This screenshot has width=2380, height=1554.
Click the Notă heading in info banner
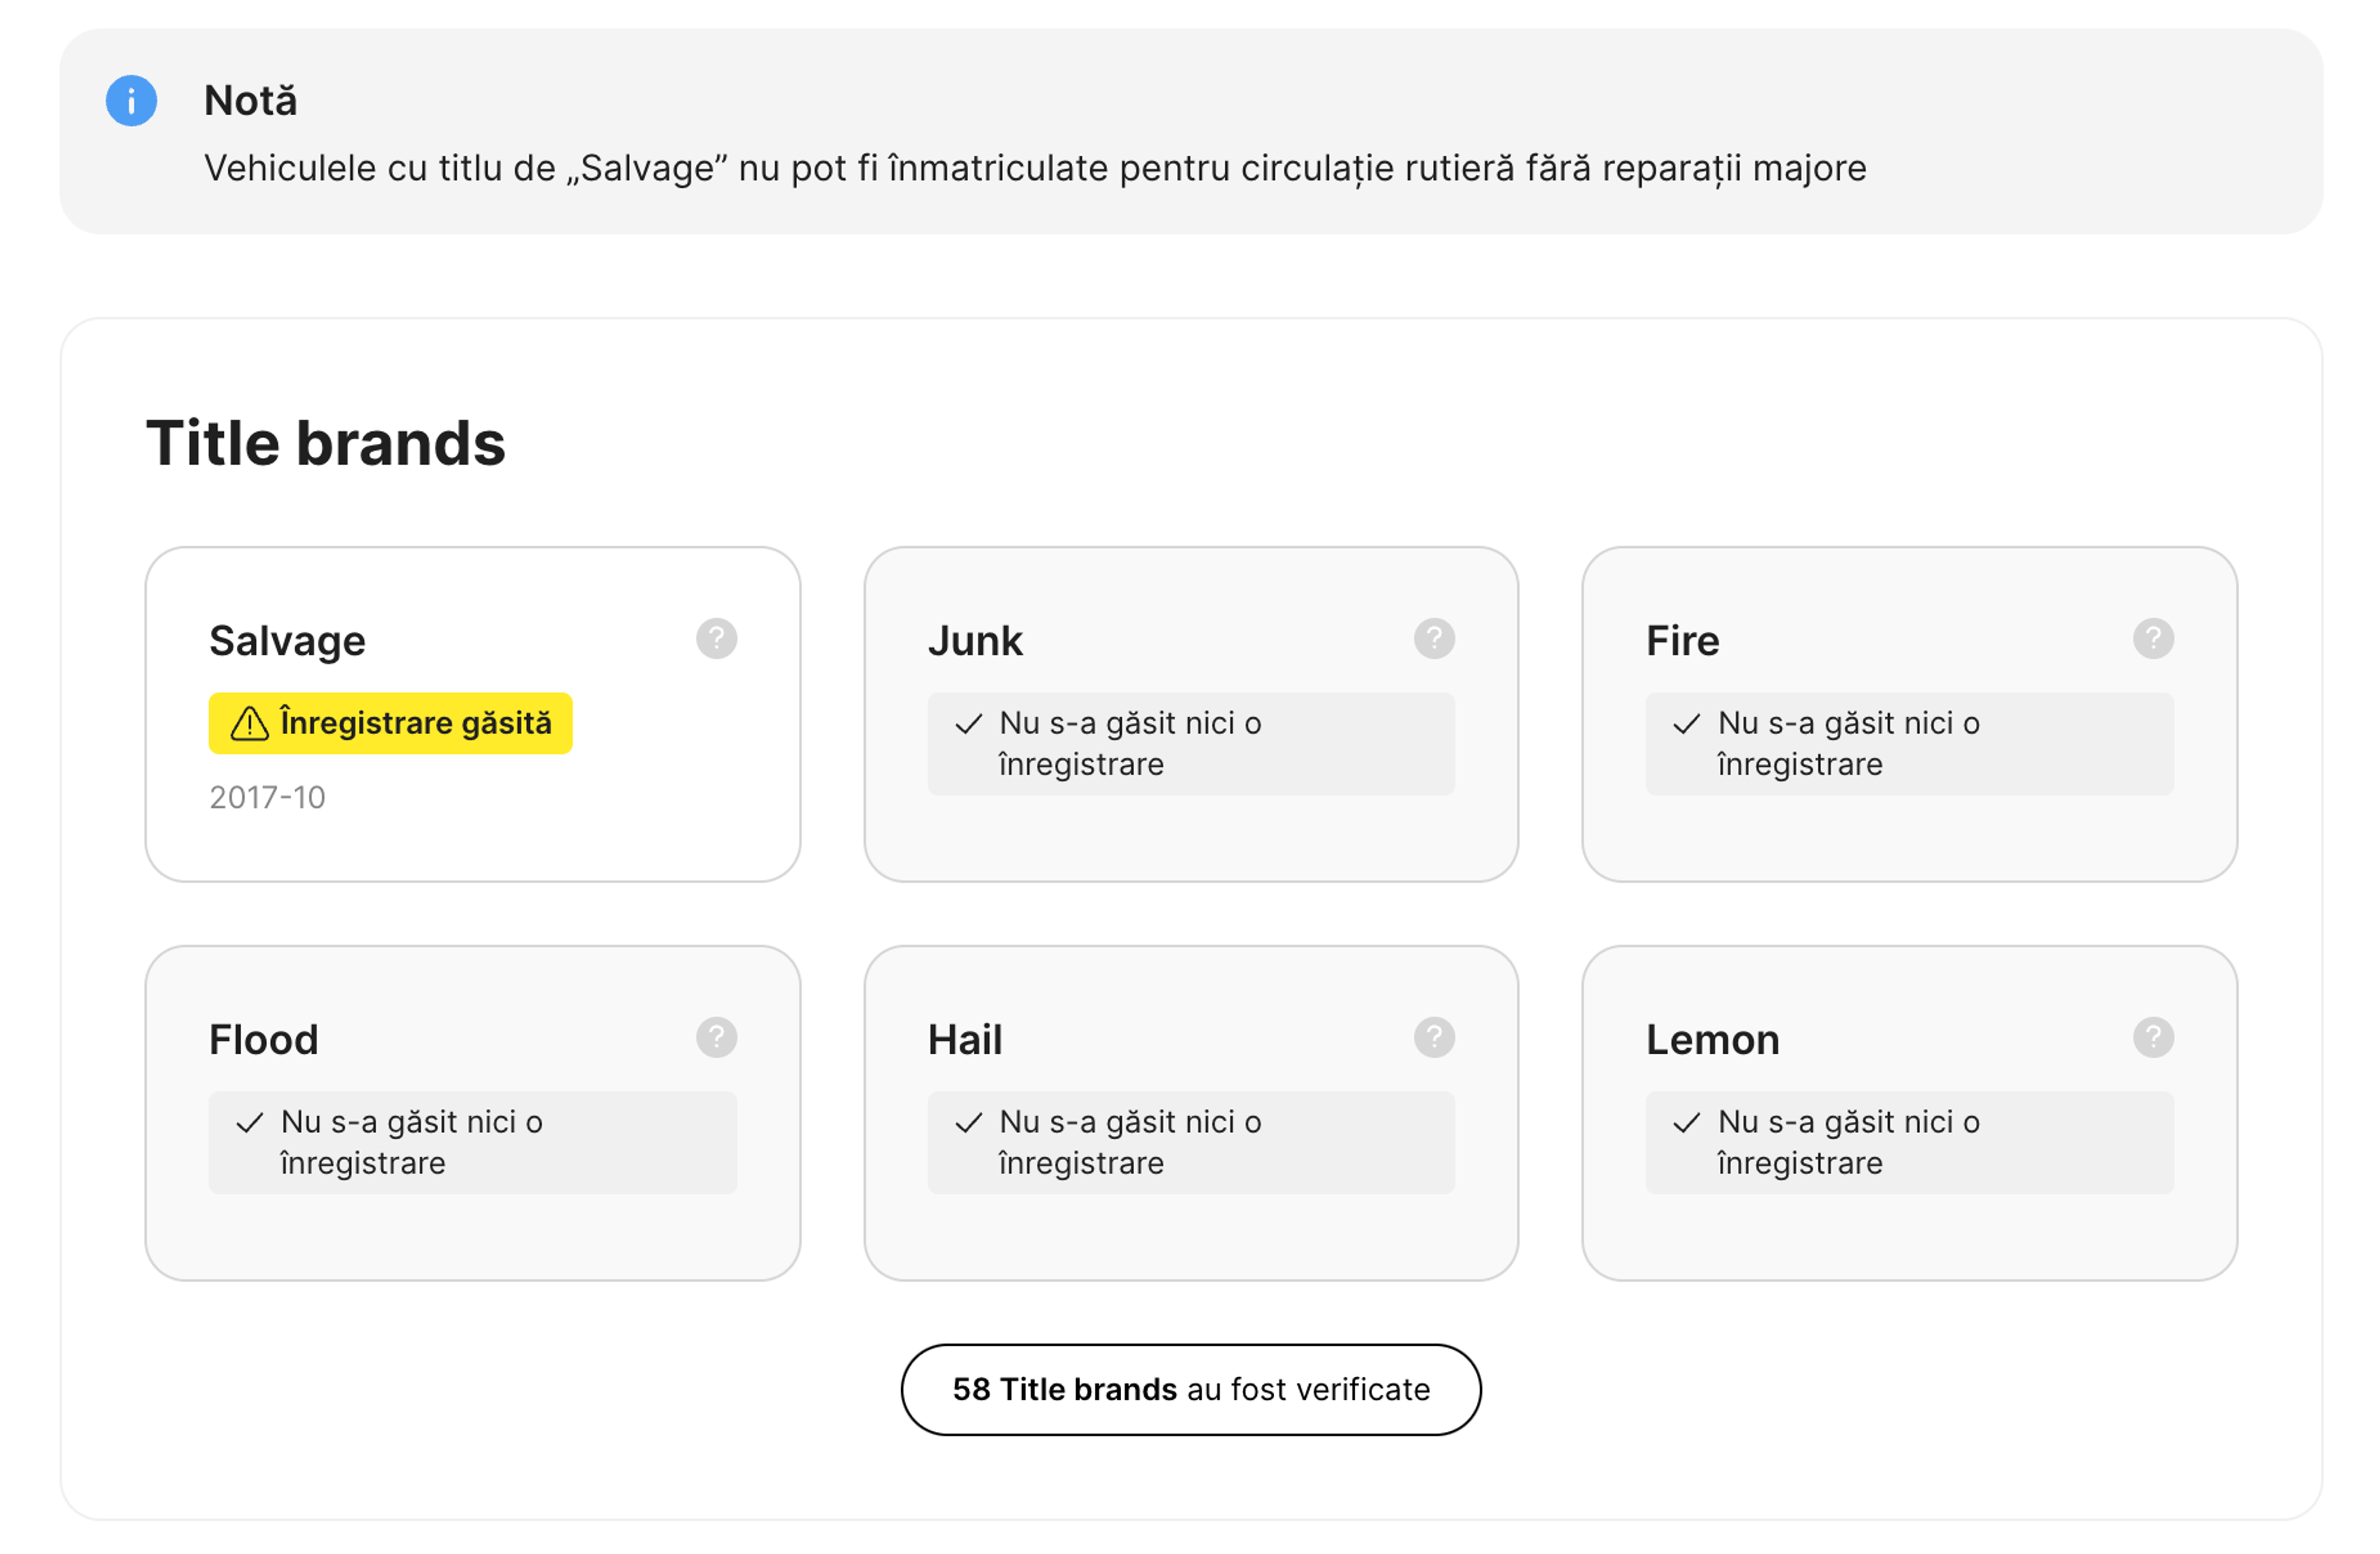tap(250, 101)
